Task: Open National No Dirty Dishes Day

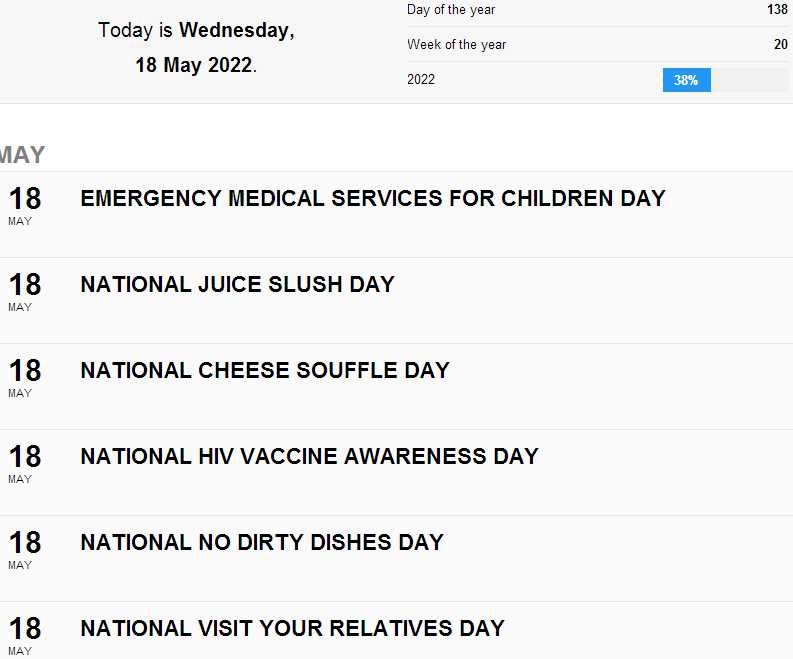Action: 261,542
